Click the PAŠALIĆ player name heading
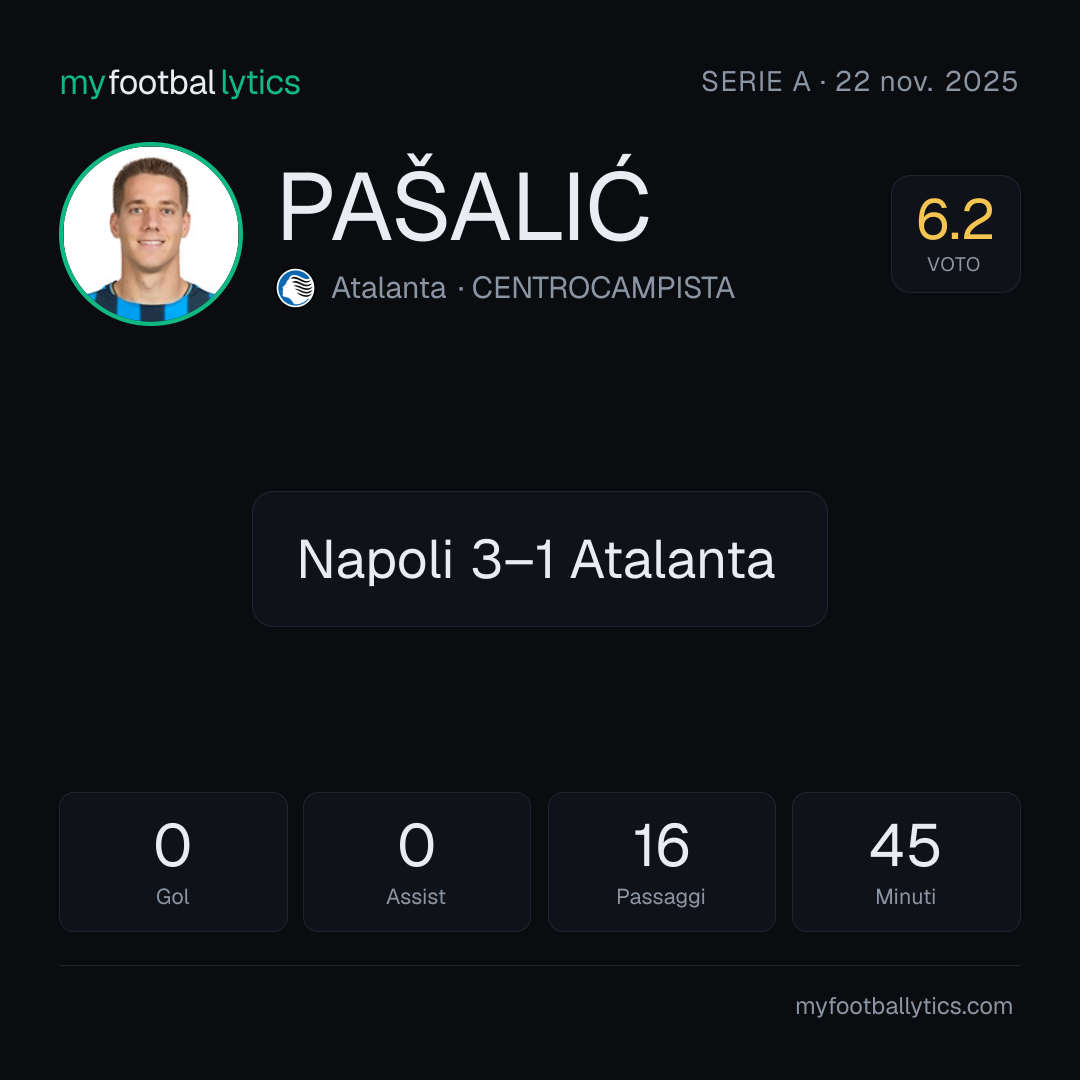Image resolution: width=1080 pixels, height=1080 pixels. click(x=464, y=199)
